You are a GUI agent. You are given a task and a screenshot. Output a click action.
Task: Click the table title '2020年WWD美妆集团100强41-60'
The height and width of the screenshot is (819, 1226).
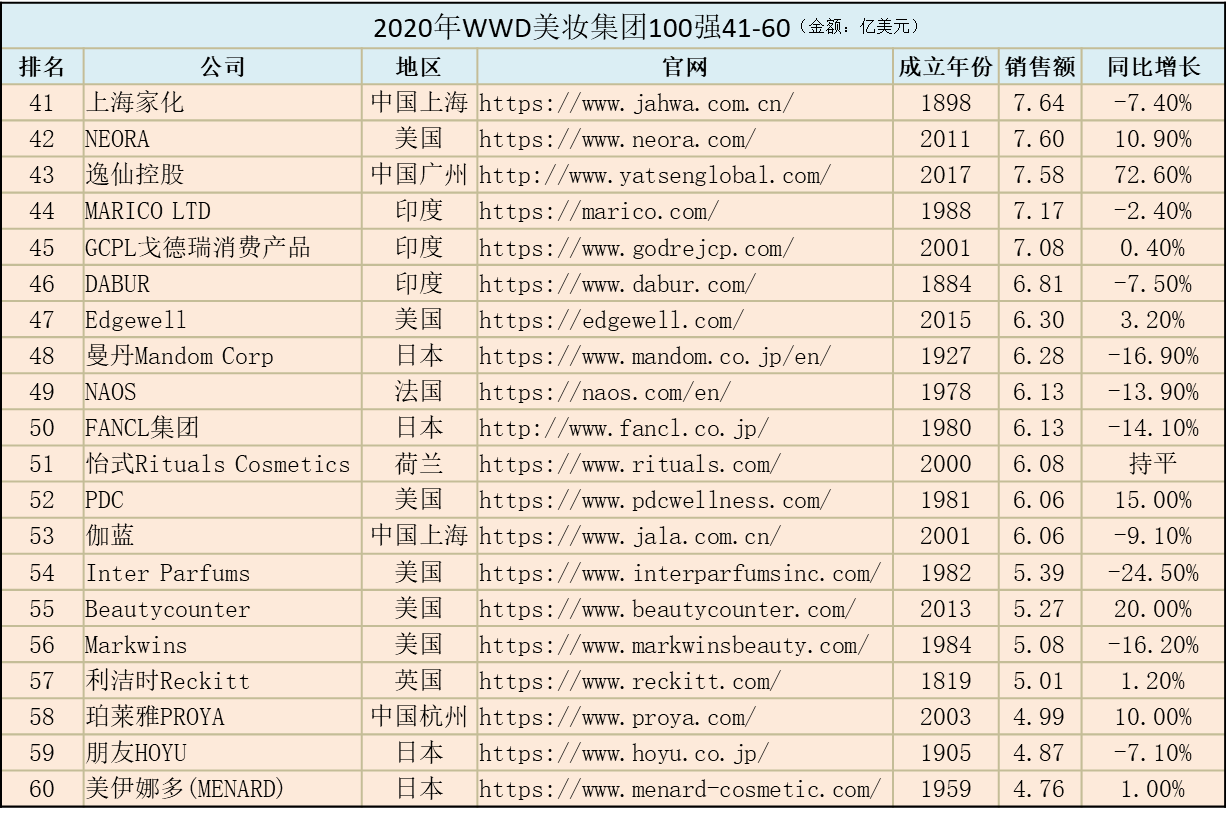[581, 27]
